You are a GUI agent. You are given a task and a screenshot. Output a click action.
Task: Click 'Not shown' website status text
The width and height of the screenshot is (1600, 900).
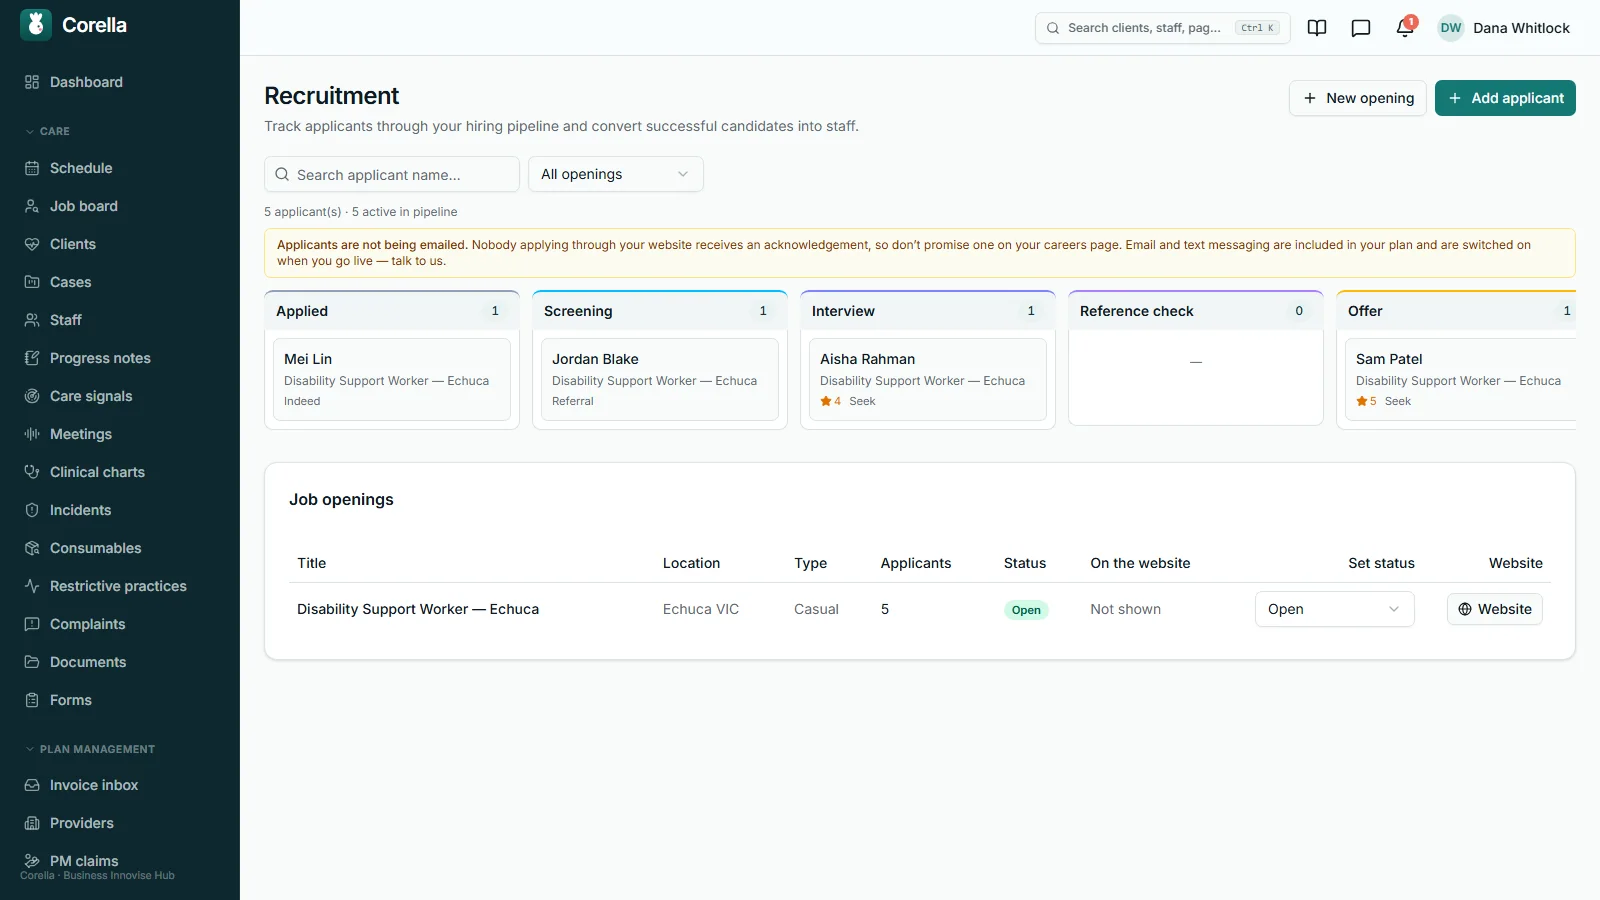pyautogui.click(x=1126, y=609)
